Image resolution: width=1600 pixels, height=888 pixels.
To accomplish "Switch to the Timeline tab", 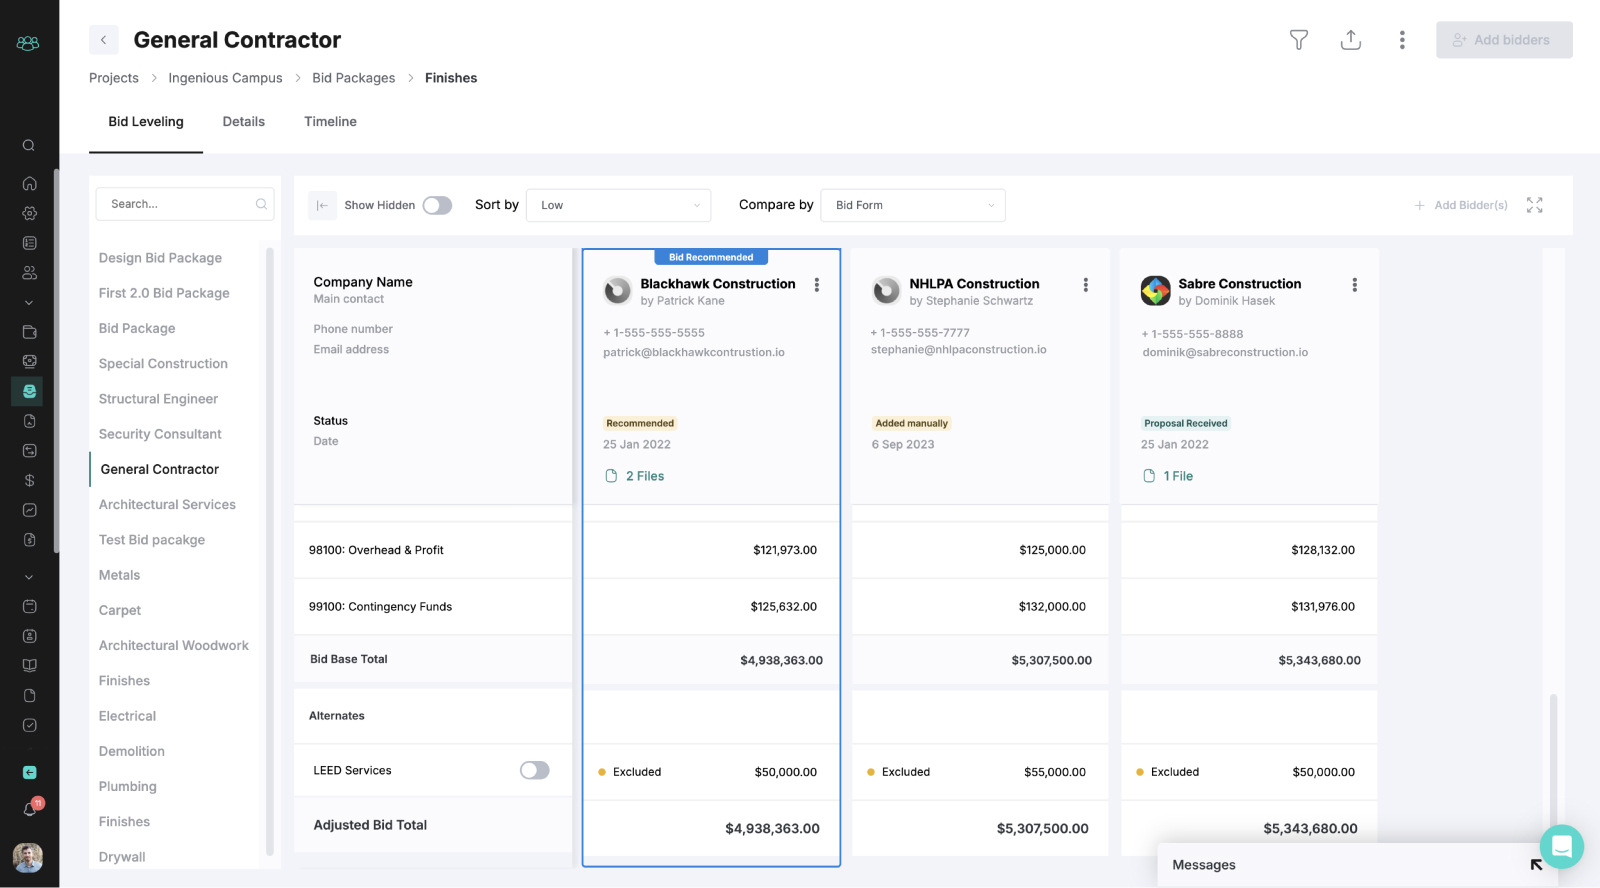I will pos(330,122).
